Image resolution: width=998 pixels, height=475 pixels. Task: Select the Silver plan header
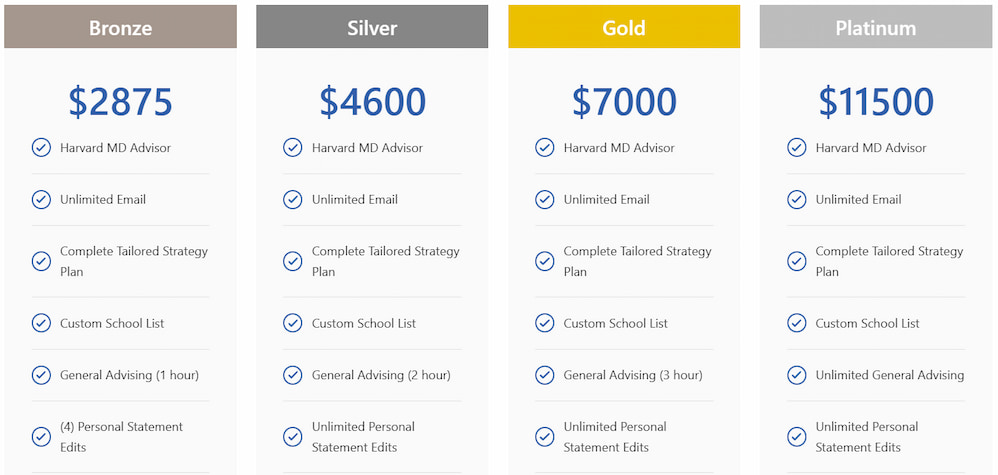click(372, 27)
